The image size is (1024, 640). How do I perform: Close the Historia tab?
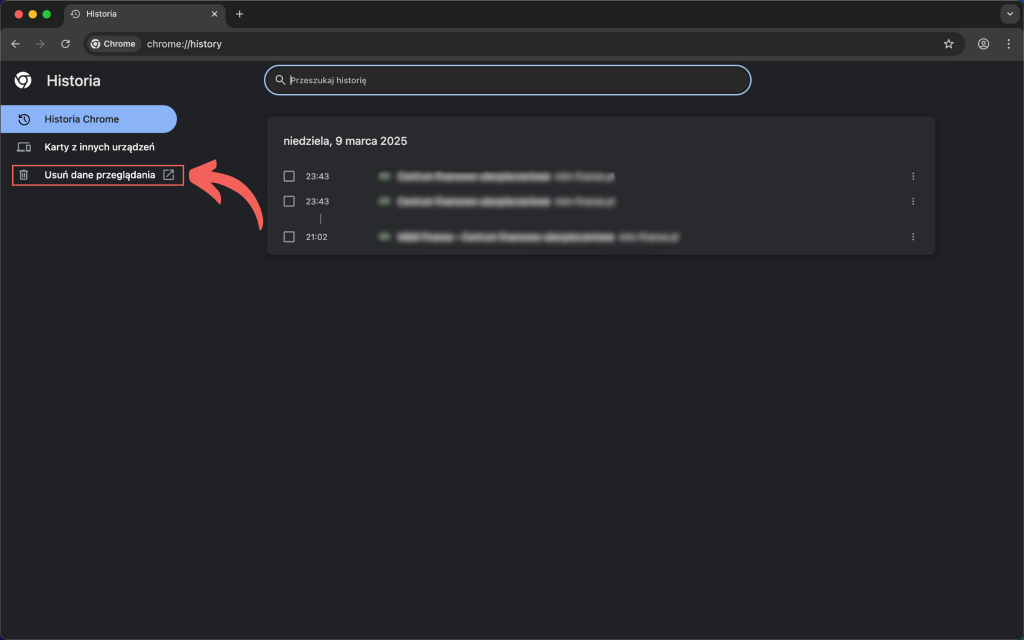(x=214, y=14)
